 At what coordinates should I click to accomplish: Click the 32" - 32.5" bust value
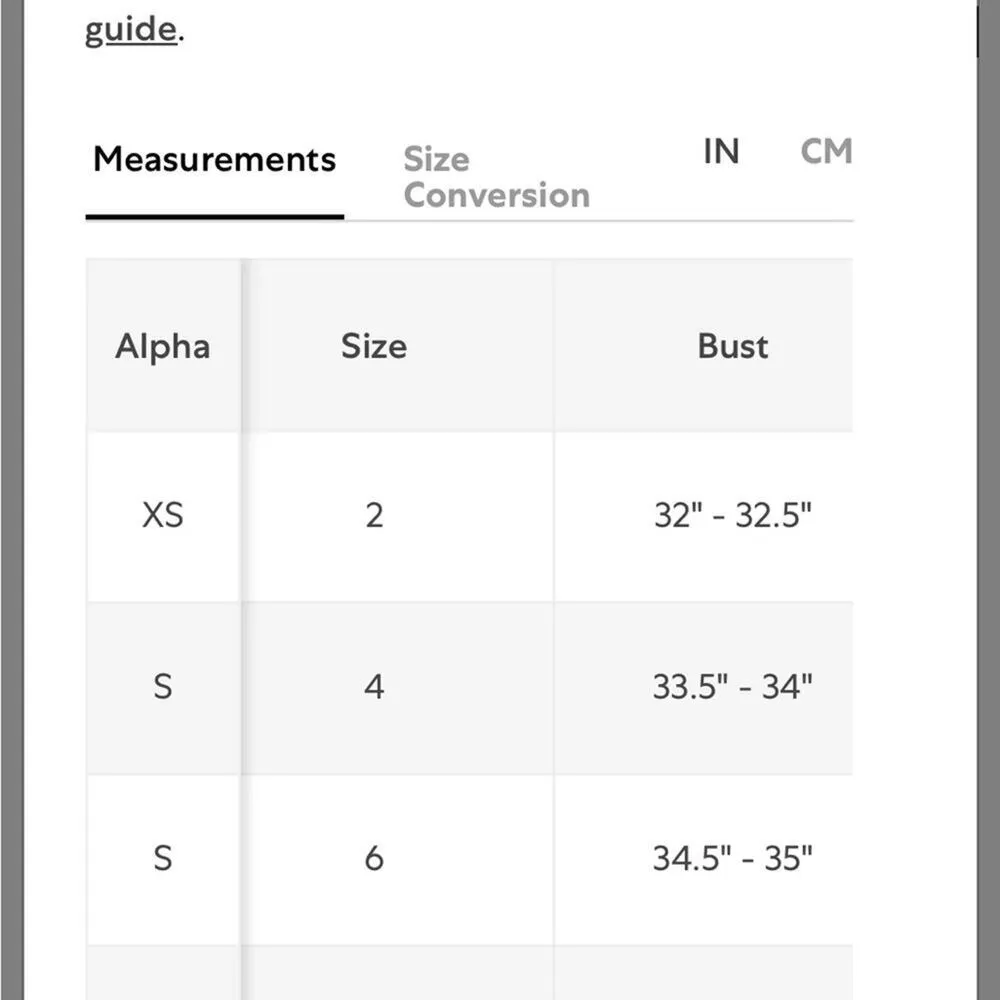click(x=733, y=515)
